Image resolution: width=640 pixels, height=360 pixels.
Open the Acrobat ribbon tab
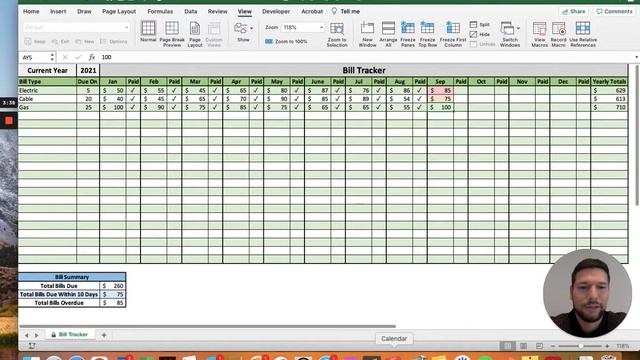pos(312,11)
